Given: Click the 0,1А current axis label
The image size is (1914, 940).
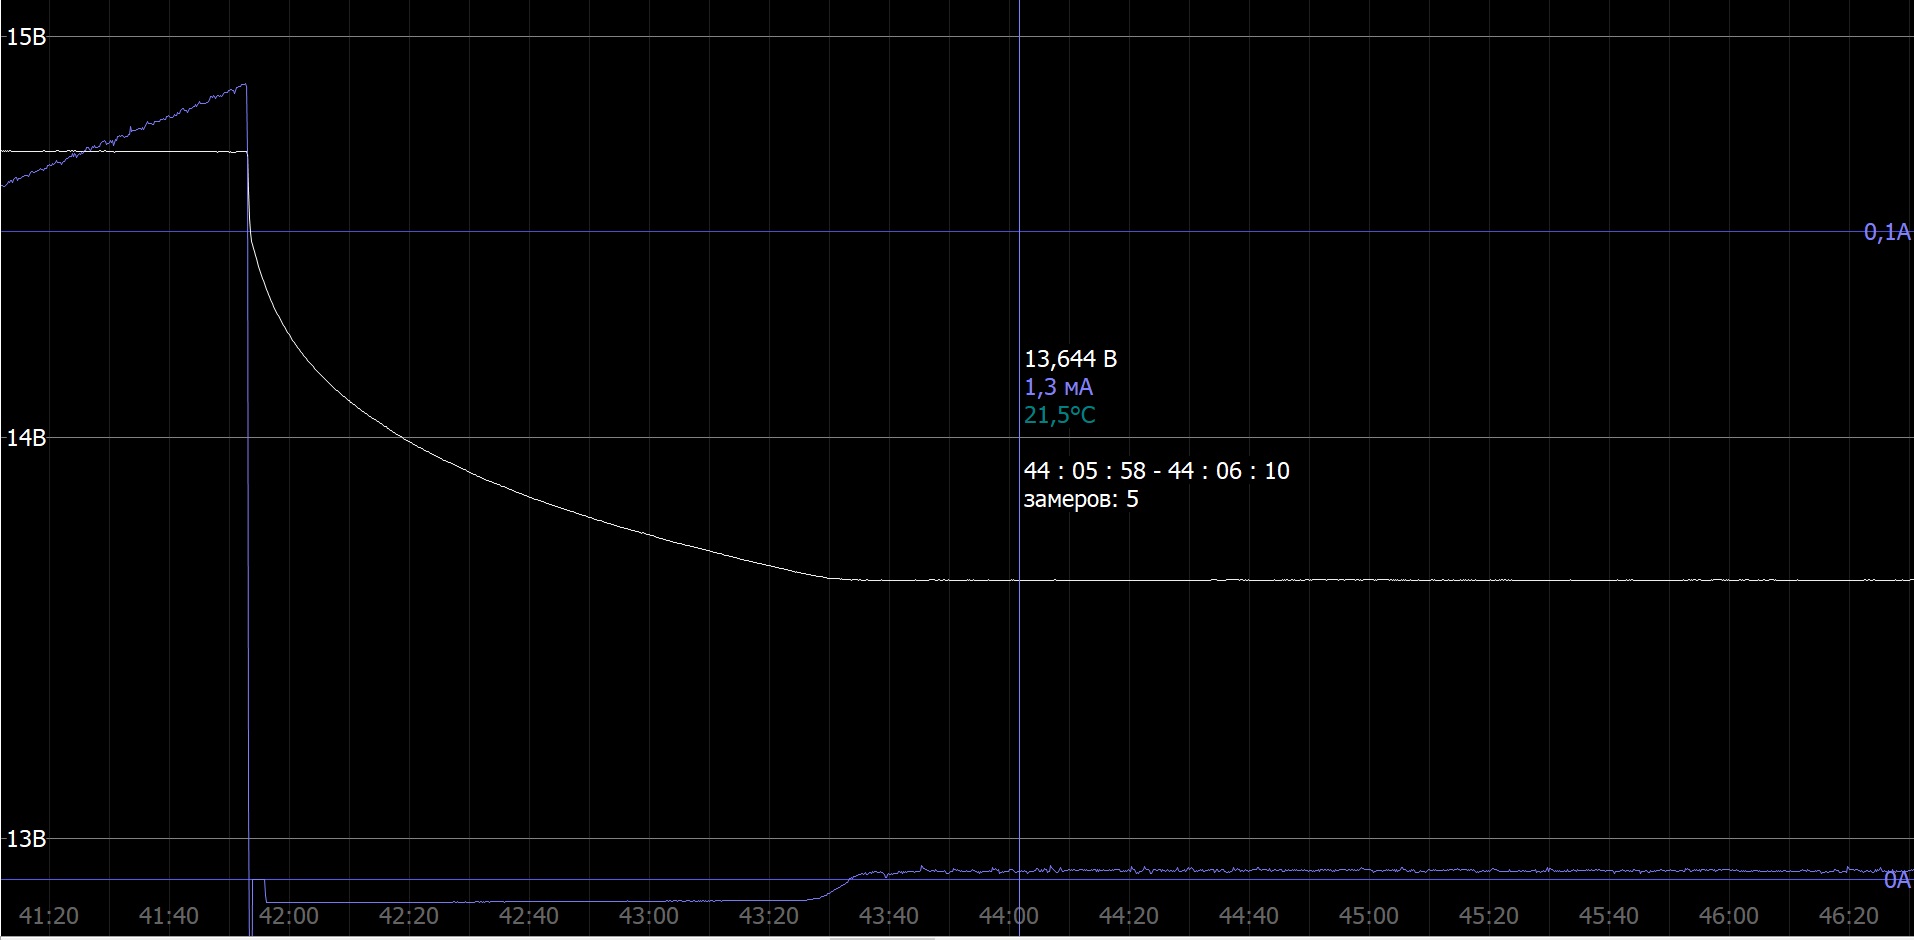Looking at the screenshot, I should tap(1886, 232).
